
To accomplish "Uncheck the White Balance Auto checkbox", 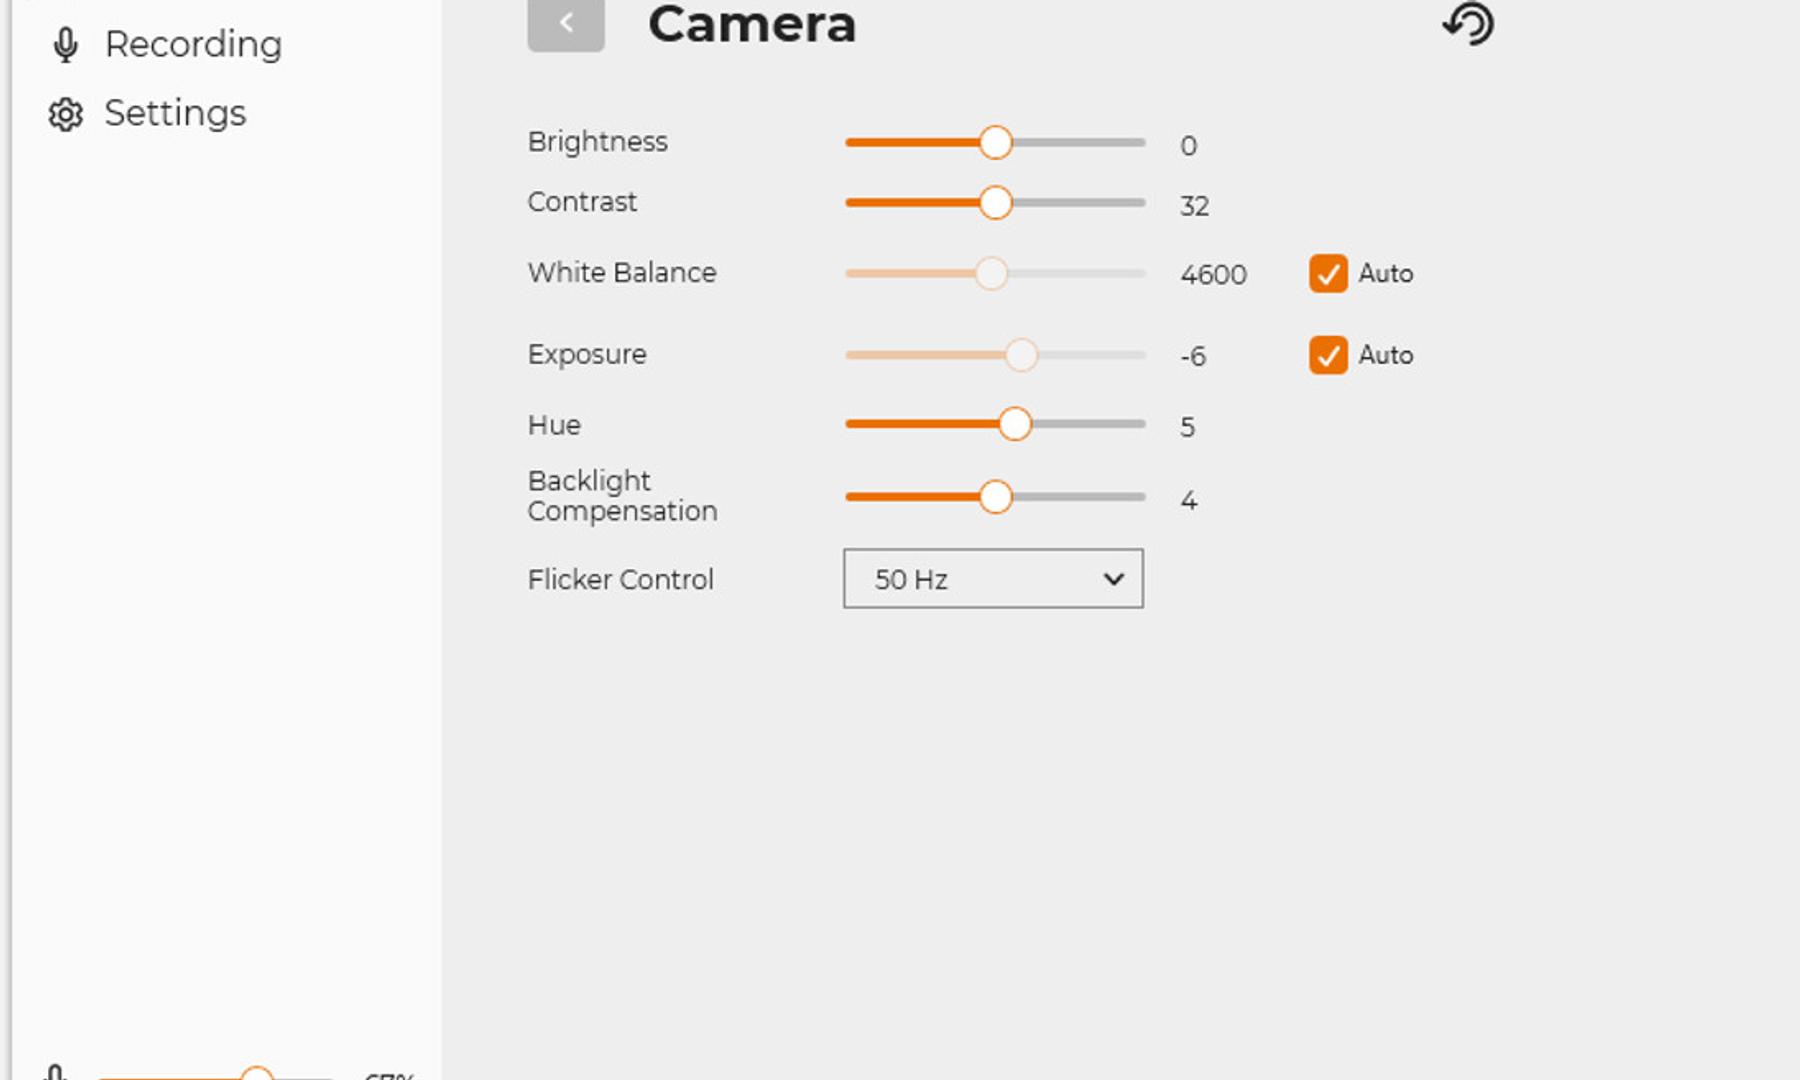I will [x=1328, y=274].
